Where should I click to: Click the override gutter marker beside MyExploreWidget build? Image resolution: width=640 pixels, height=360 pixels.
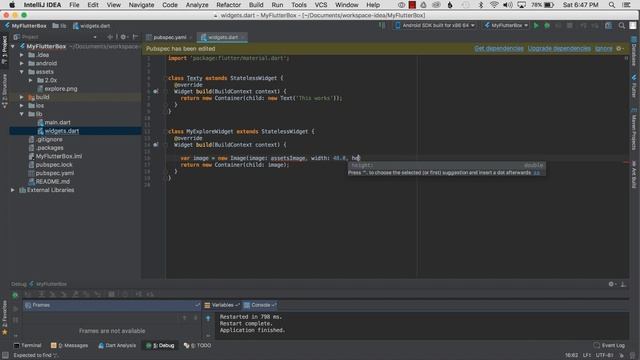[156, 144]
